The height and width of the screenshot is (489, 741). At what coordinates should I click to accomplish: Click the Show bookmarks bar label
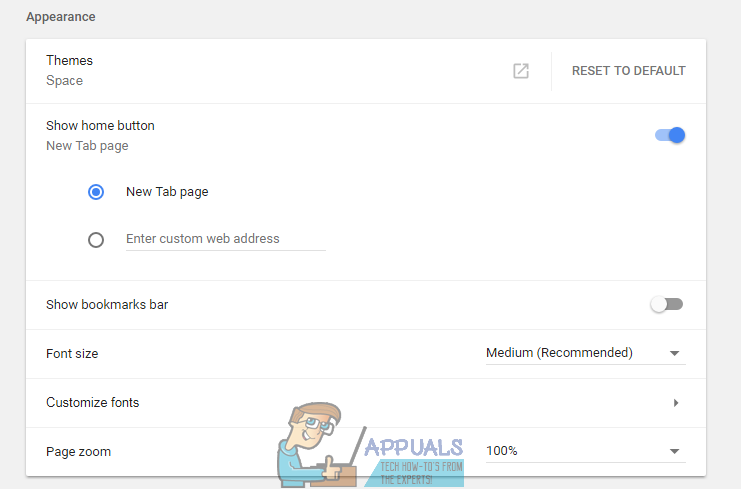107,305
